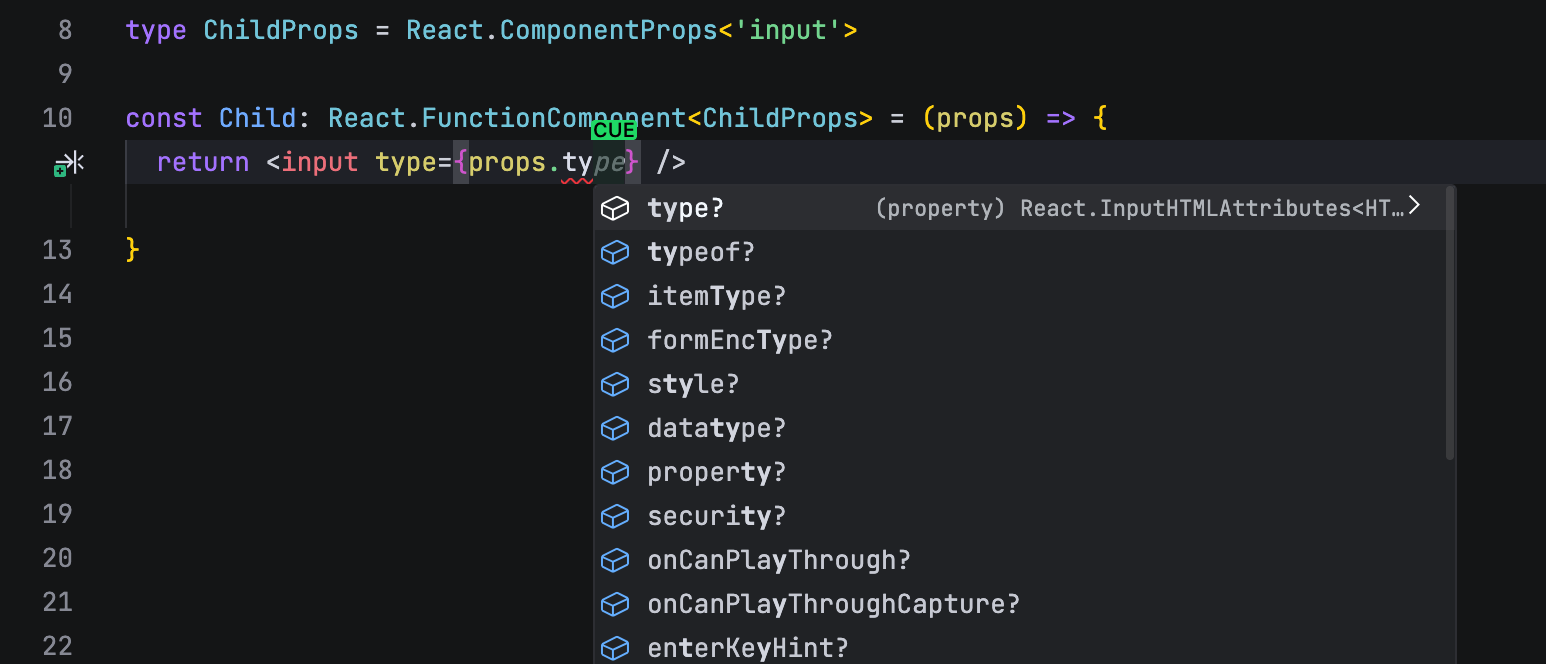Click the cube icon beside "security?"
This screenshot has width=1546, height=664.
615,516
